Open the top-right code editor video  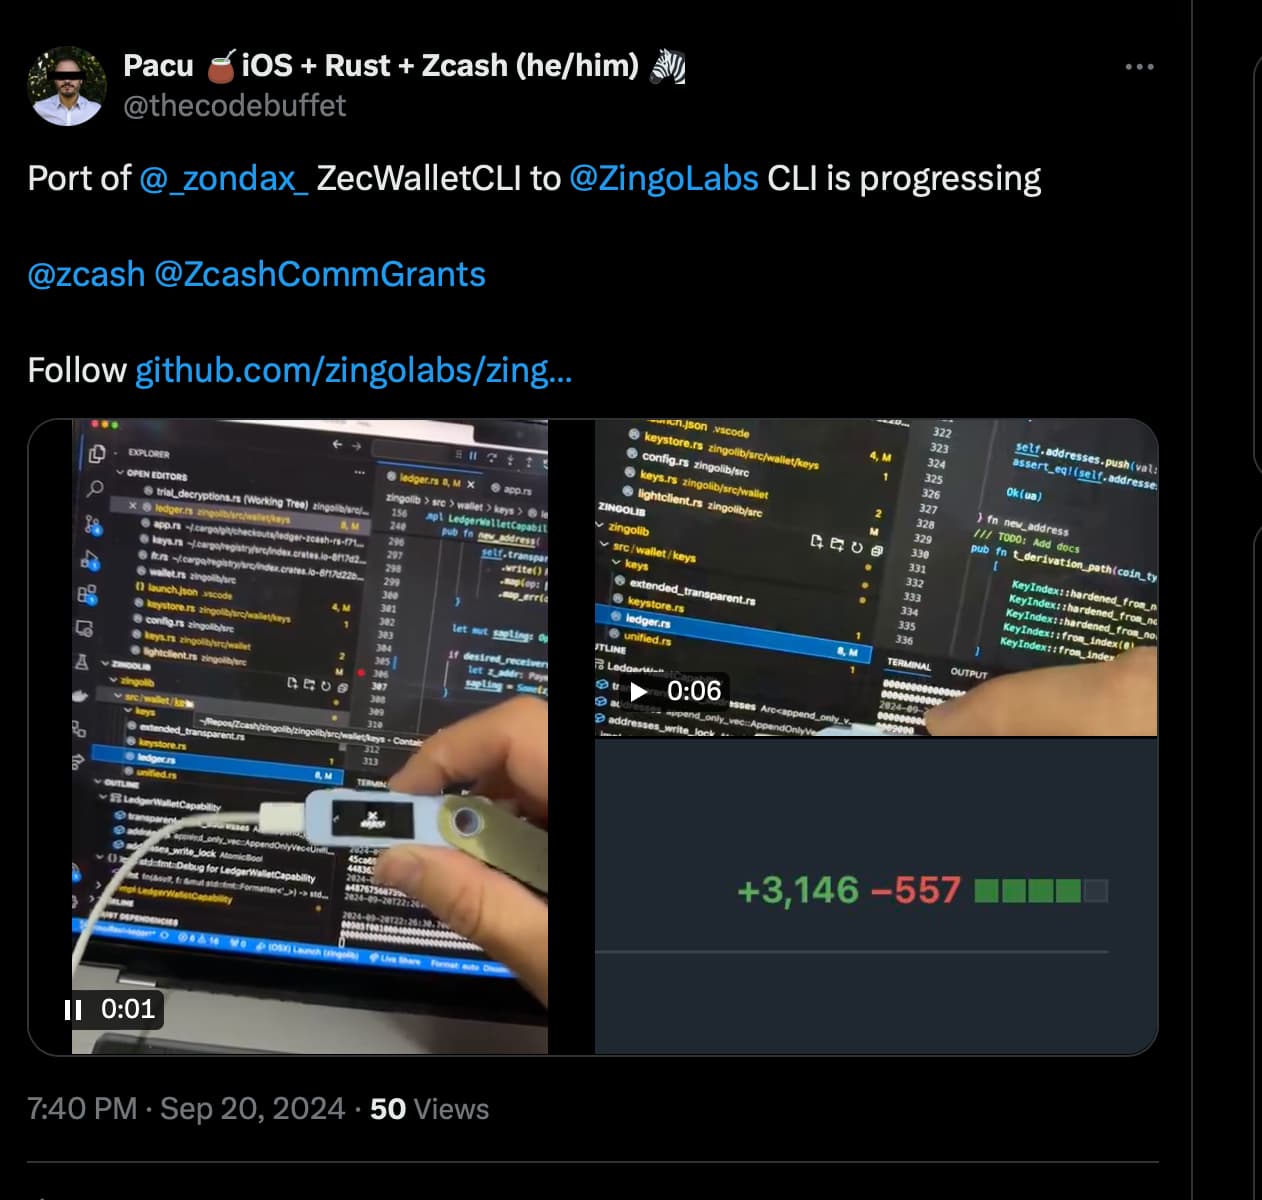(876, 578)
